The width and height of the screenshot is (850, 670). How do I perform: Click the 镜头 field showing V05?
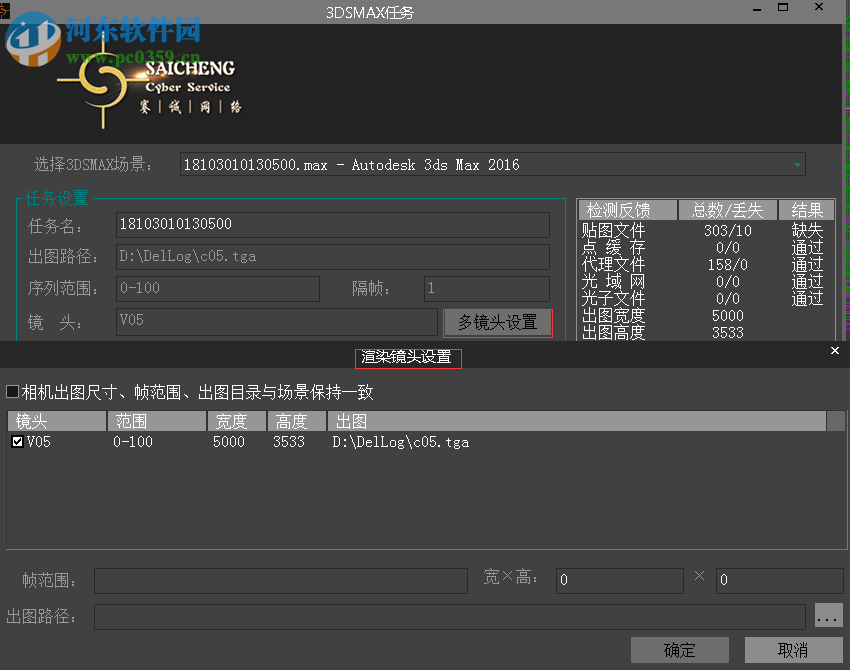click(276, 321)
